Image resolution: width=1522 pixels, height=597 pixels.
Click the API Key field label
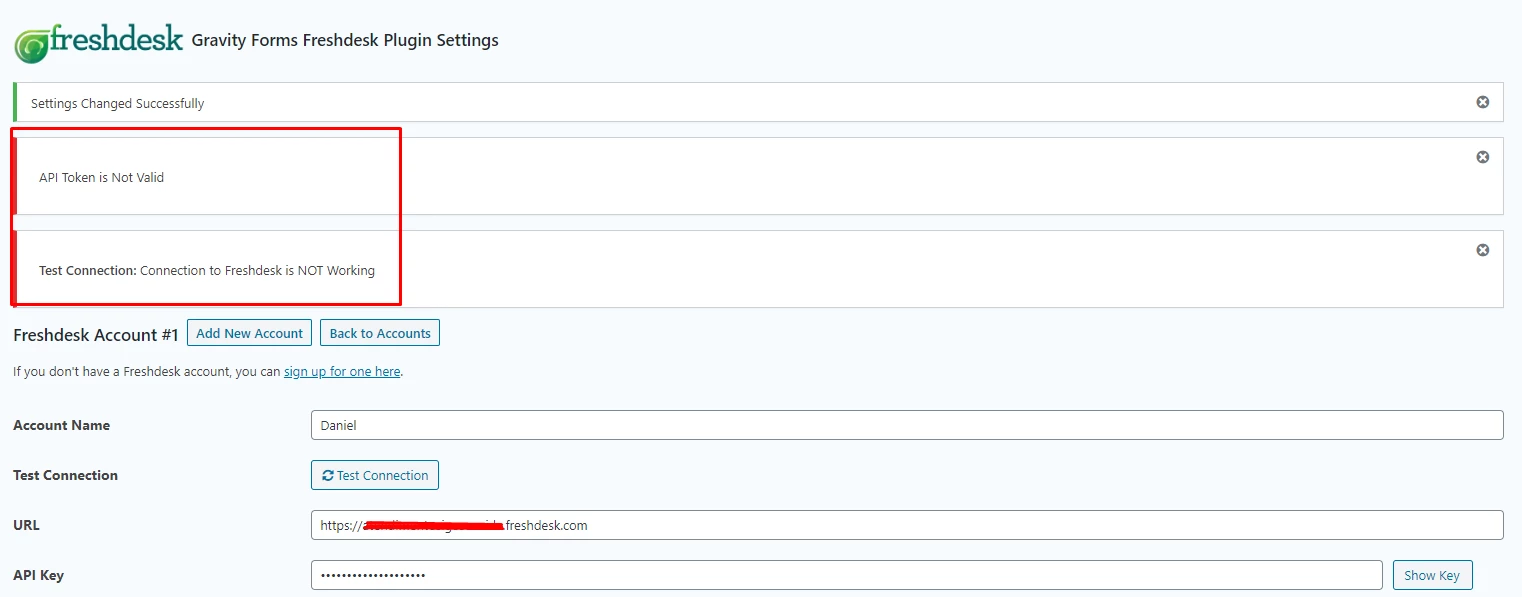click(x=39, y=575)
